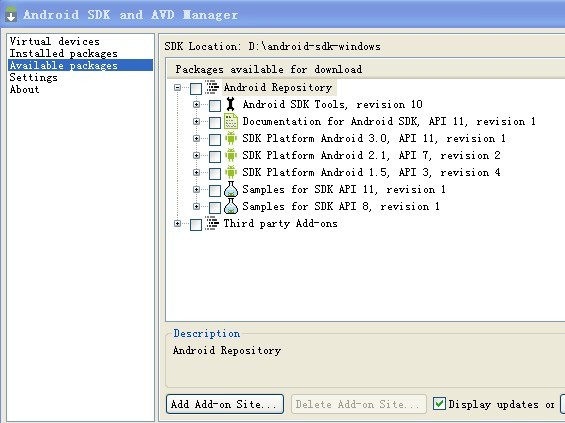The width and height of the screenshot is (565, 423).
Task: Expand Android SDK Tools revision 10 entry
Action: (x=196, y=104)
